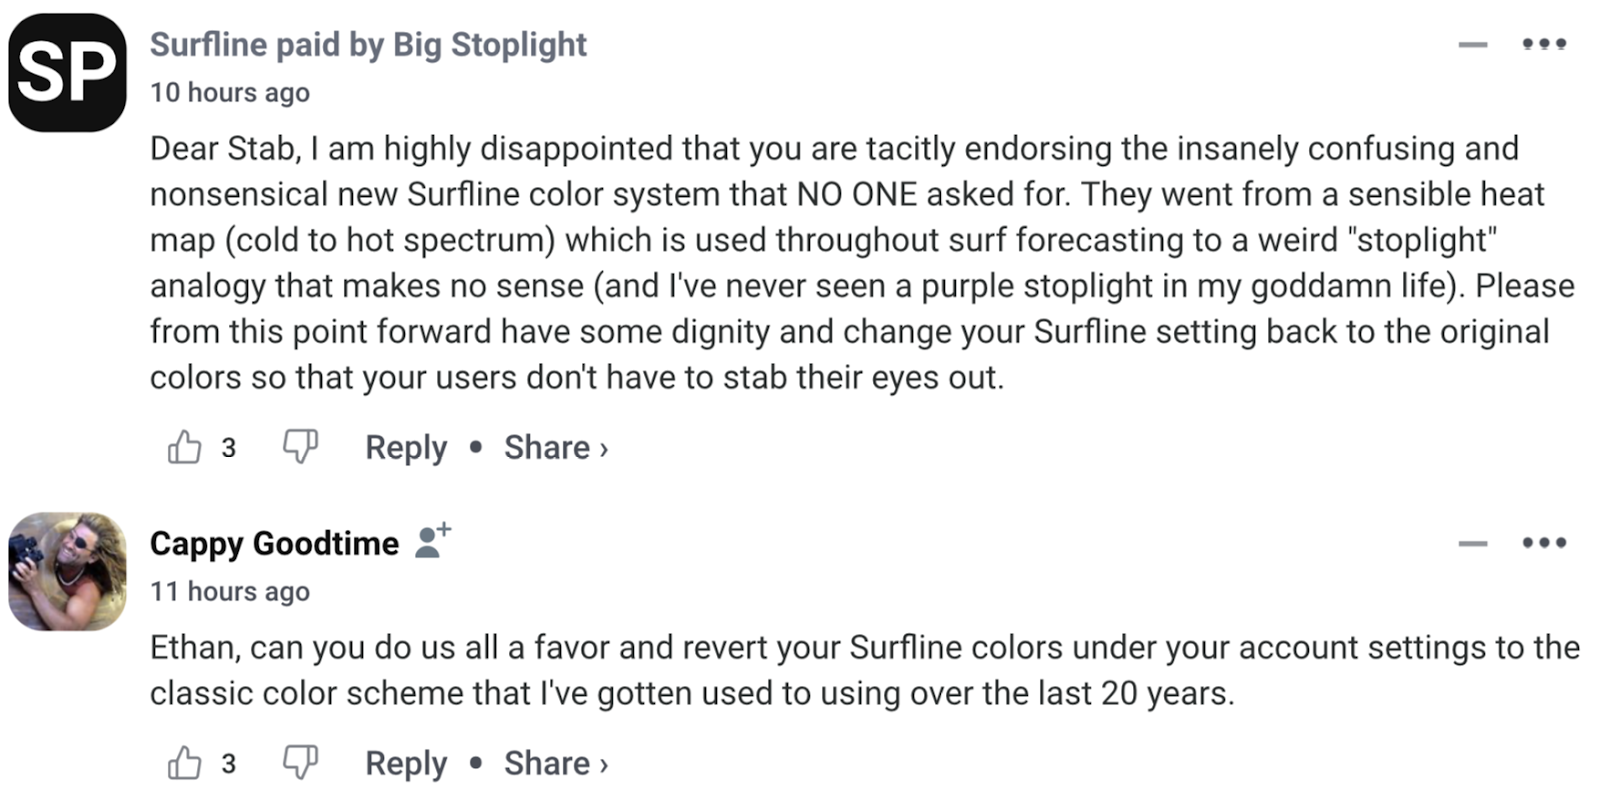Open Cappy Goodtime's profile name
This screenshot has width=1600, height=810.
click(x=274, y=543)
